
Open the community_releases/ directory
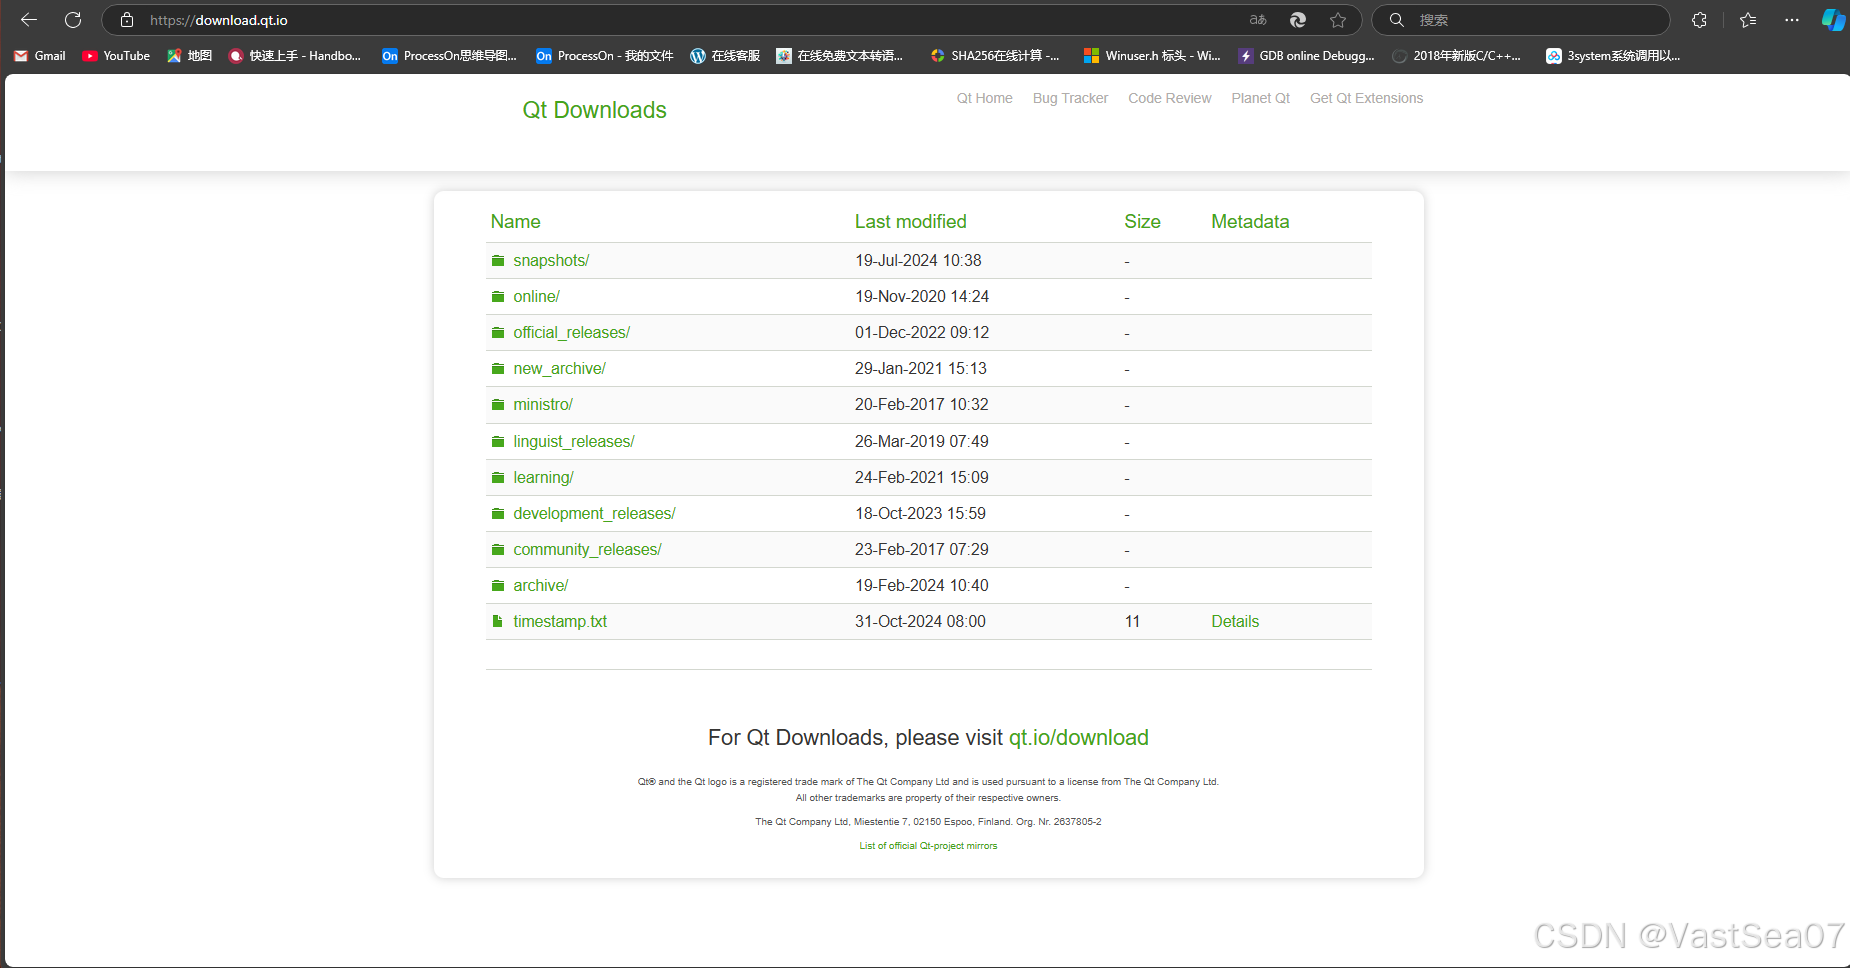[588, 549]
